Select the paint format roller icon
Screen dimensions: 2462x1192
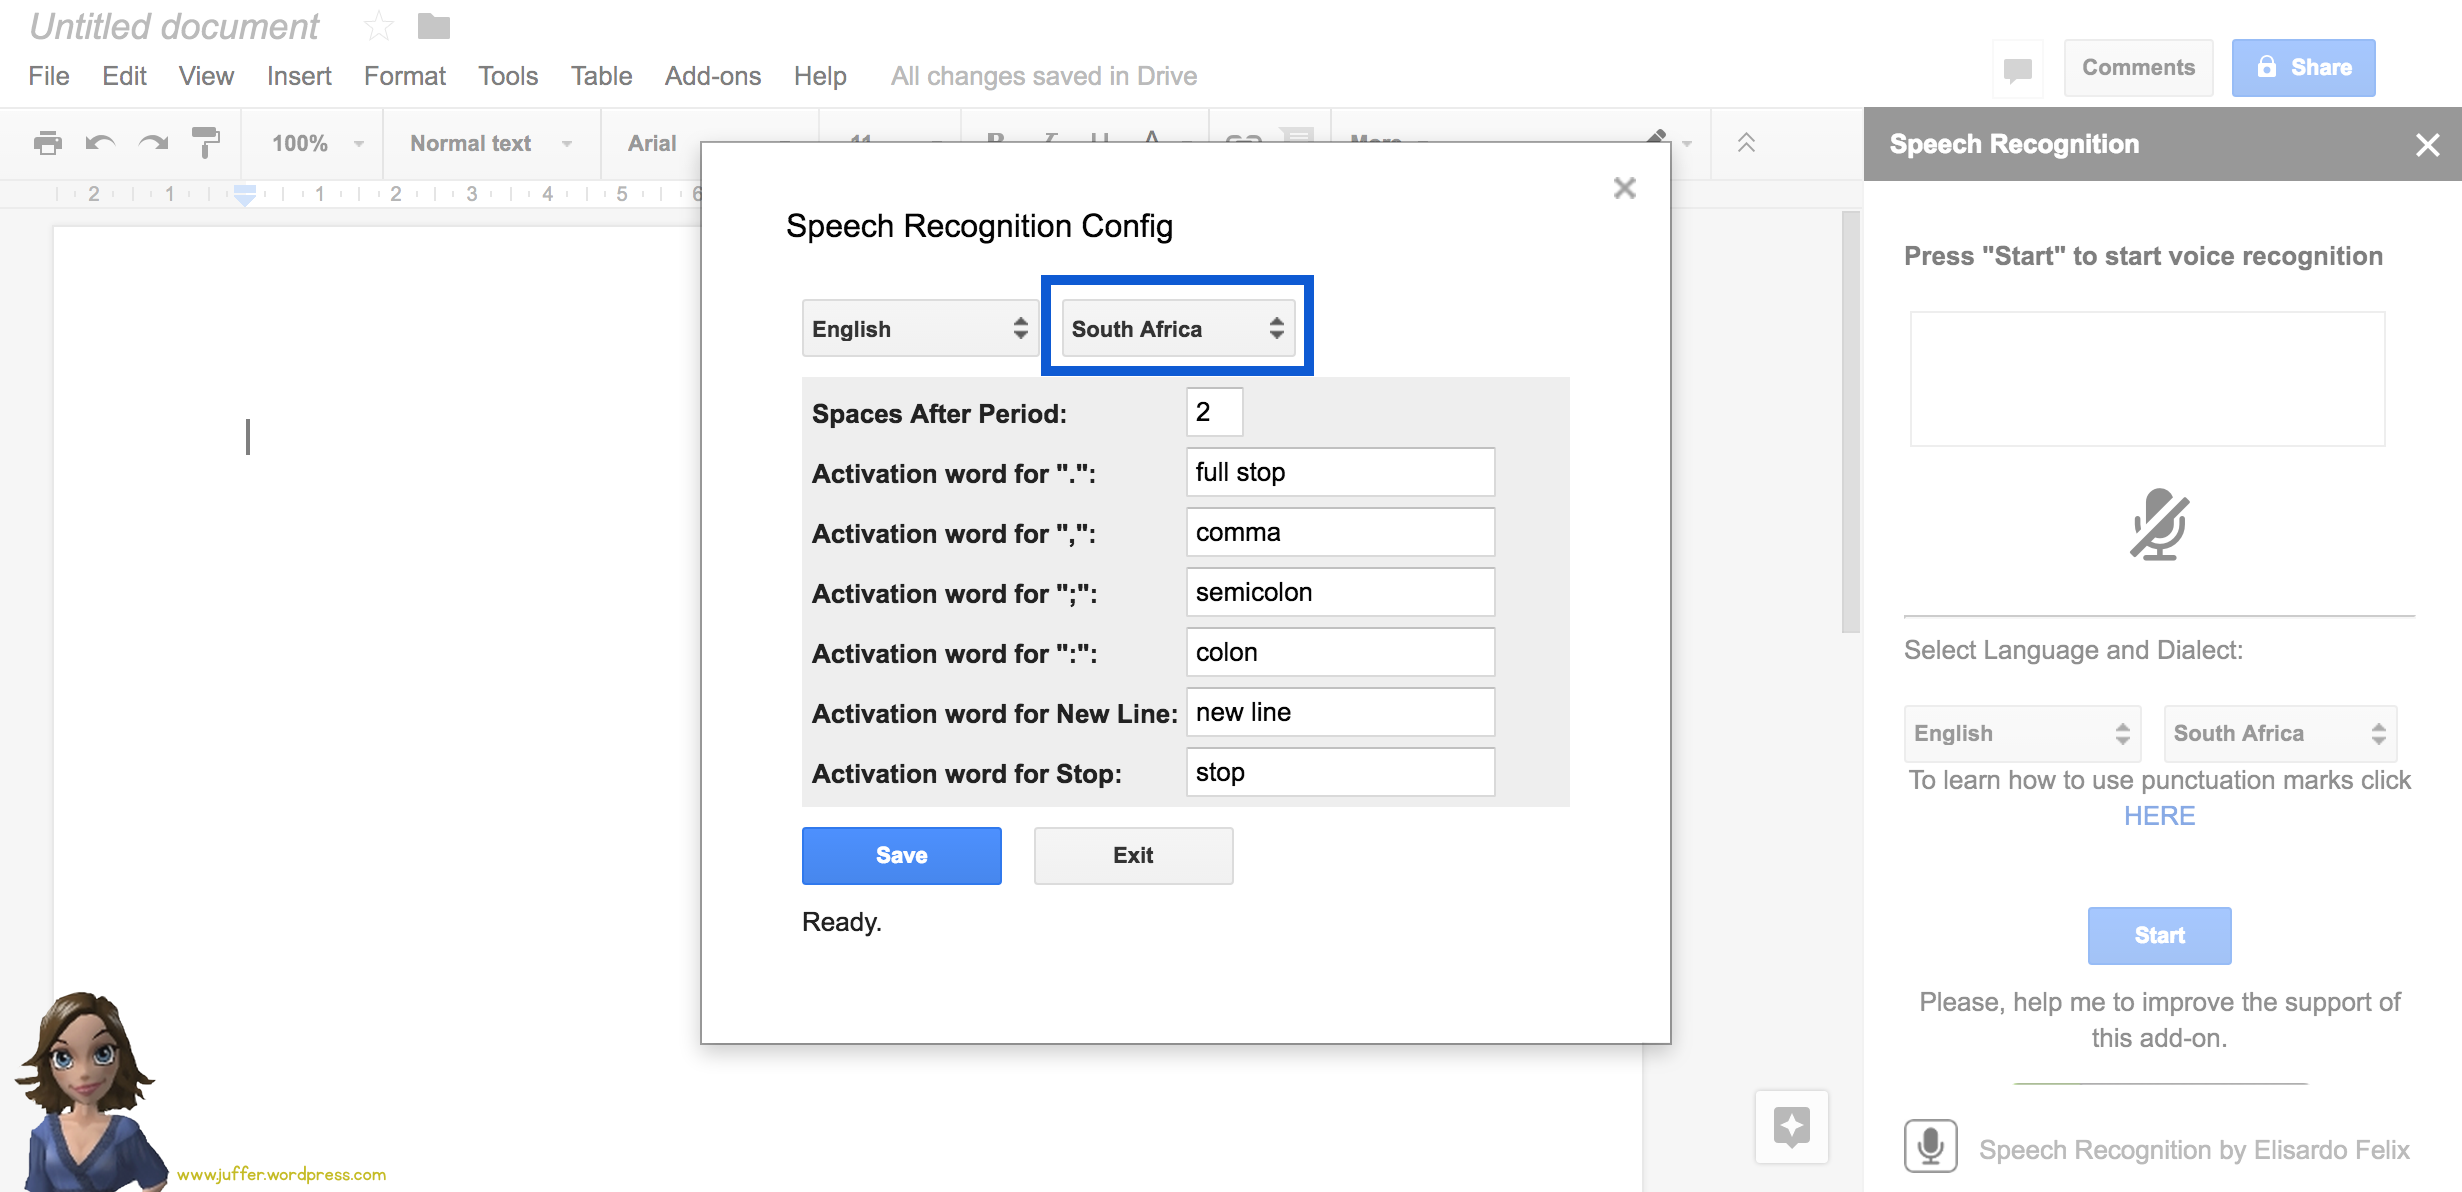click(x=206, y=143)
